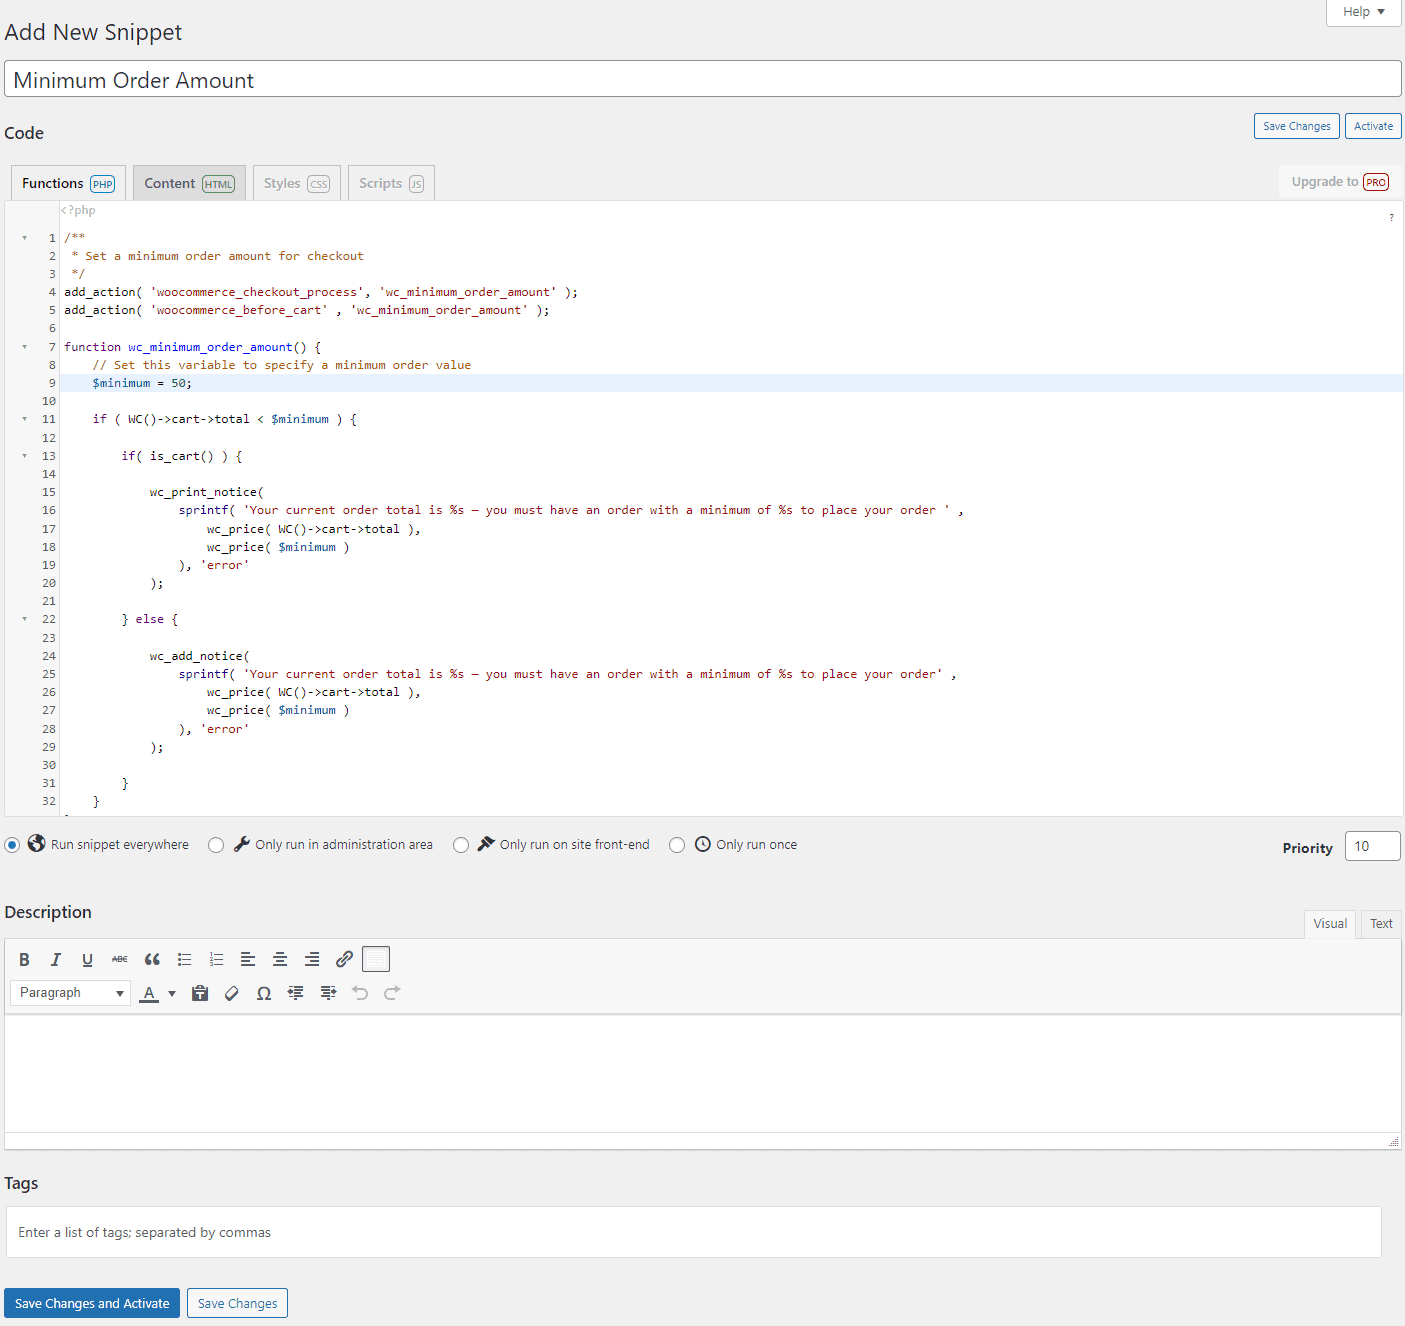Select the Run snippet everywhere radio button

coord(12,844)
